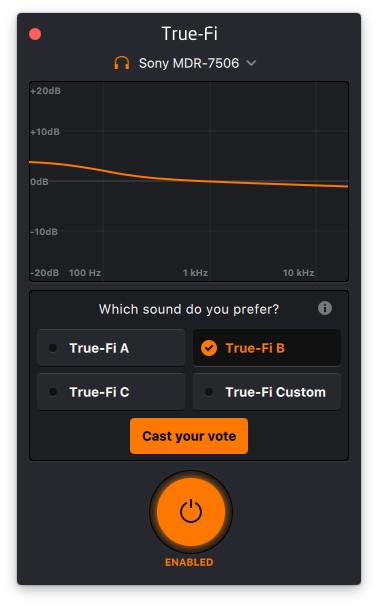Click the Which sound do you prefer heading
The image size is (378, 606).
[189, 309]
